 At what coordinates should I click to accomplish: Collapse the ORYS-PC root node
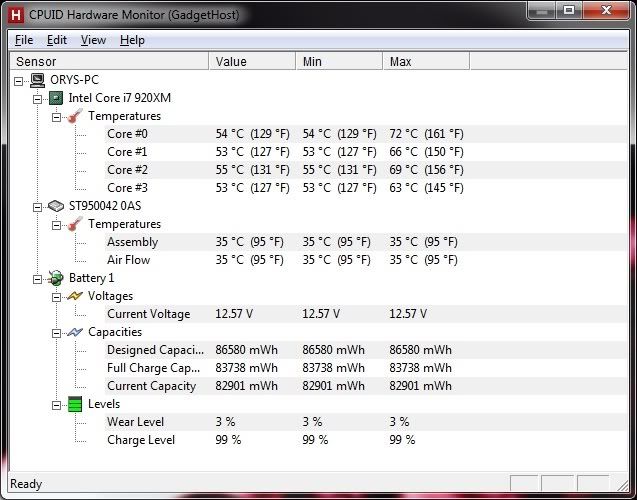(x=18, y=81)
